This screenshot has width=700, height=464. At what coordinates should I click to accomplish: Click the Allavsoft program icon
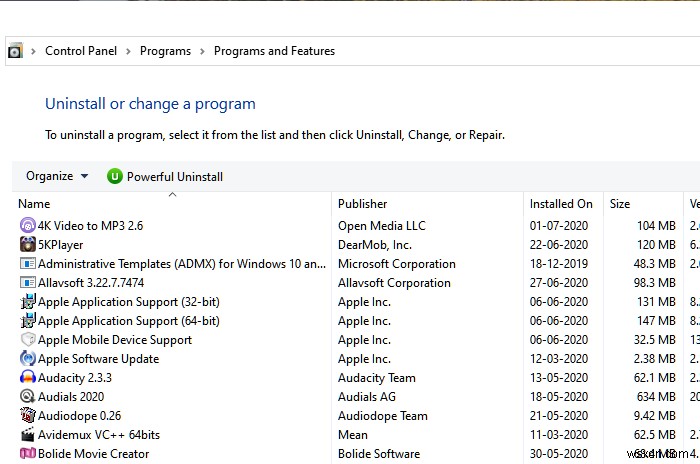[28, 283]
